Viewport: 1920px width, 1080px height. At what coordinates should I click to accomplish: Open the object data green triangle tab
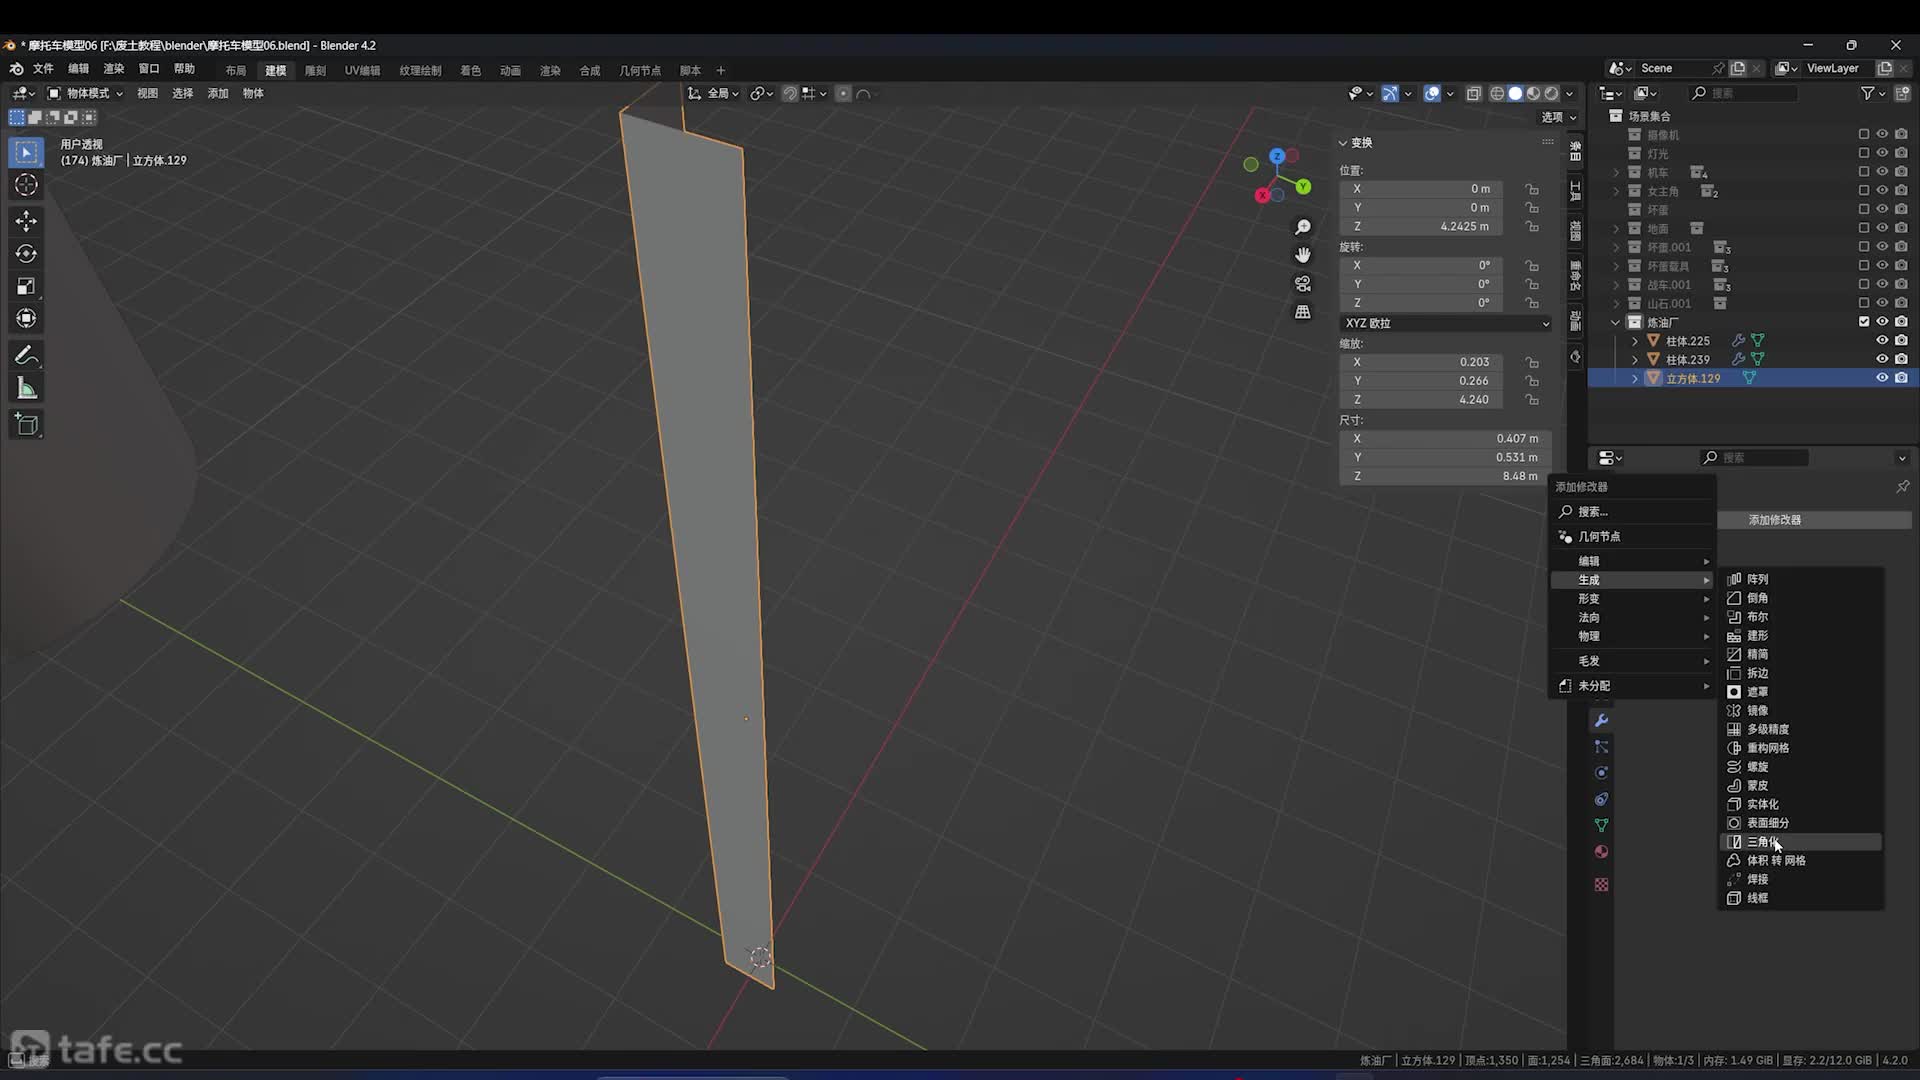coord(1601,825)
